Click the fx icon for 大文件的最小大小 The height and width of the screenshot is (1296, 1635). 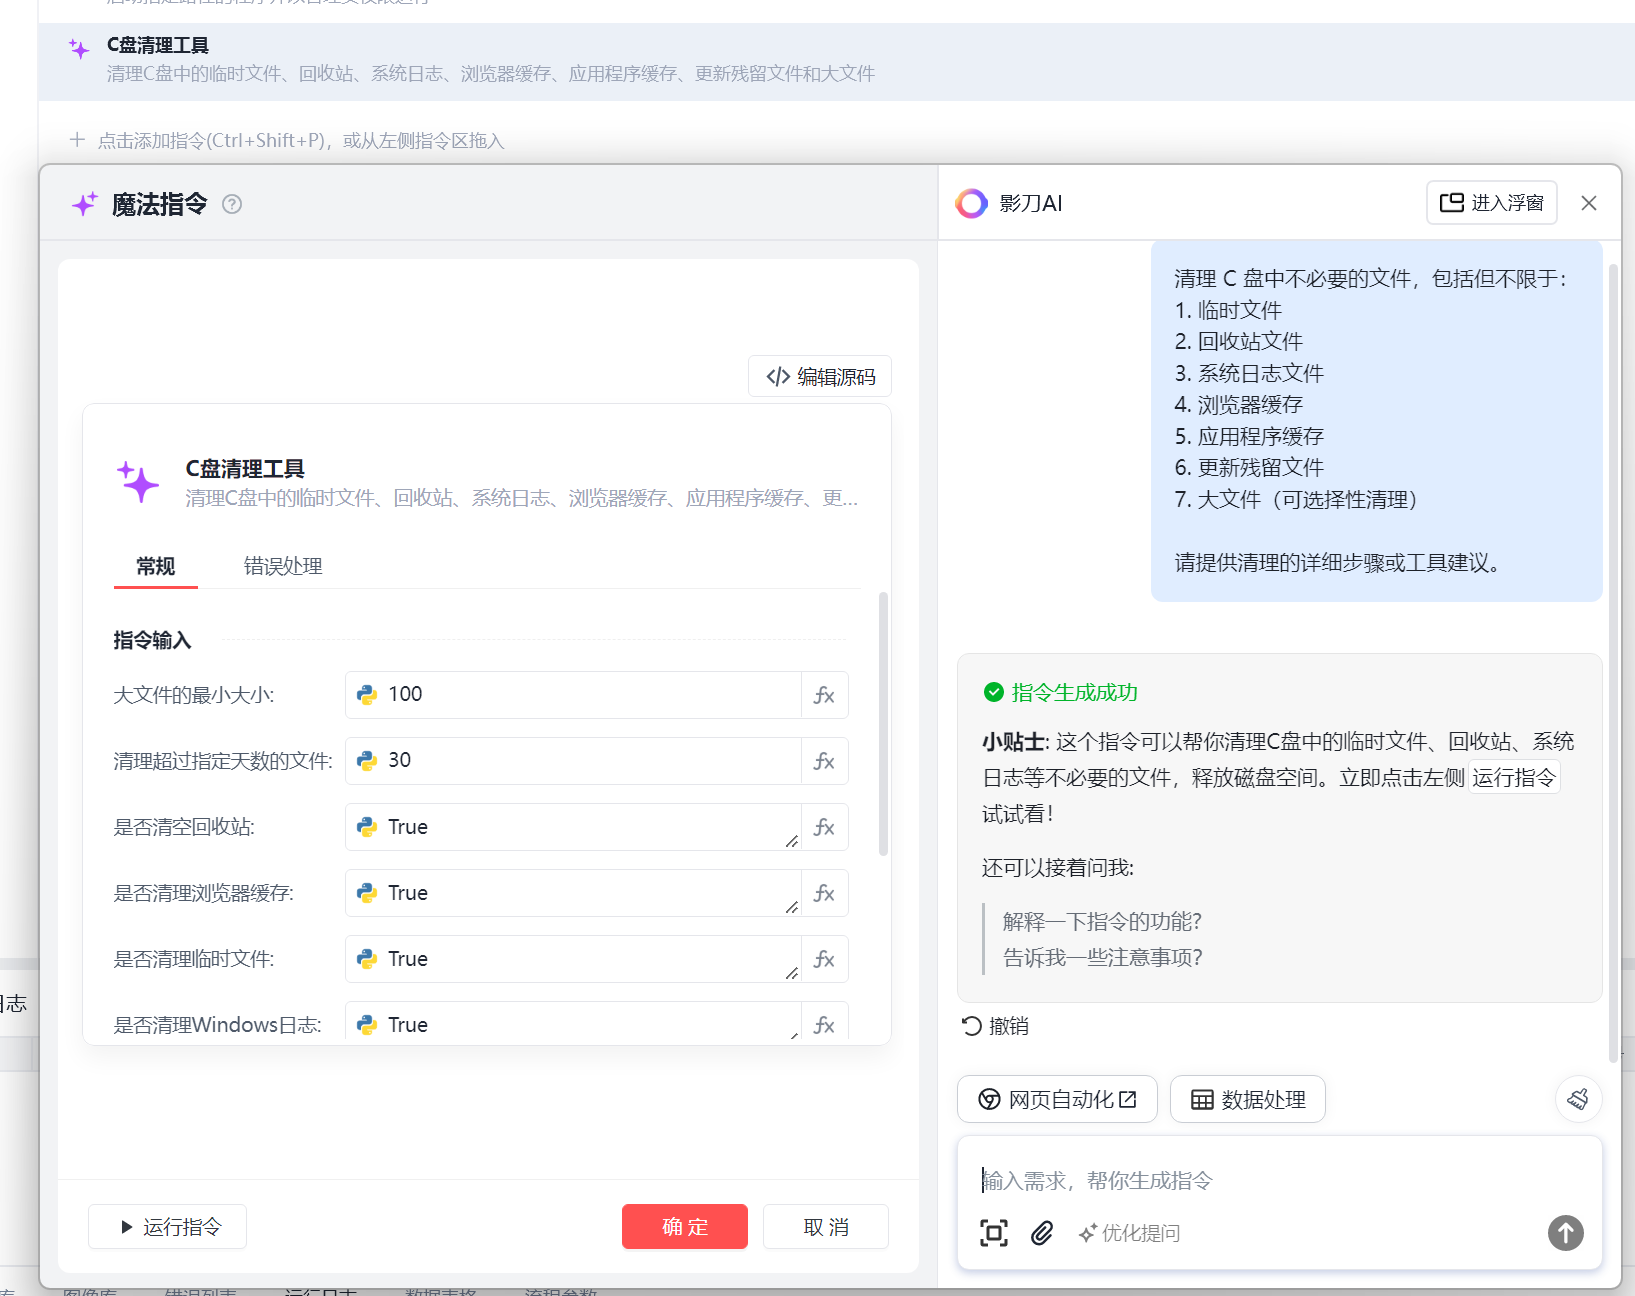[824, 695]
